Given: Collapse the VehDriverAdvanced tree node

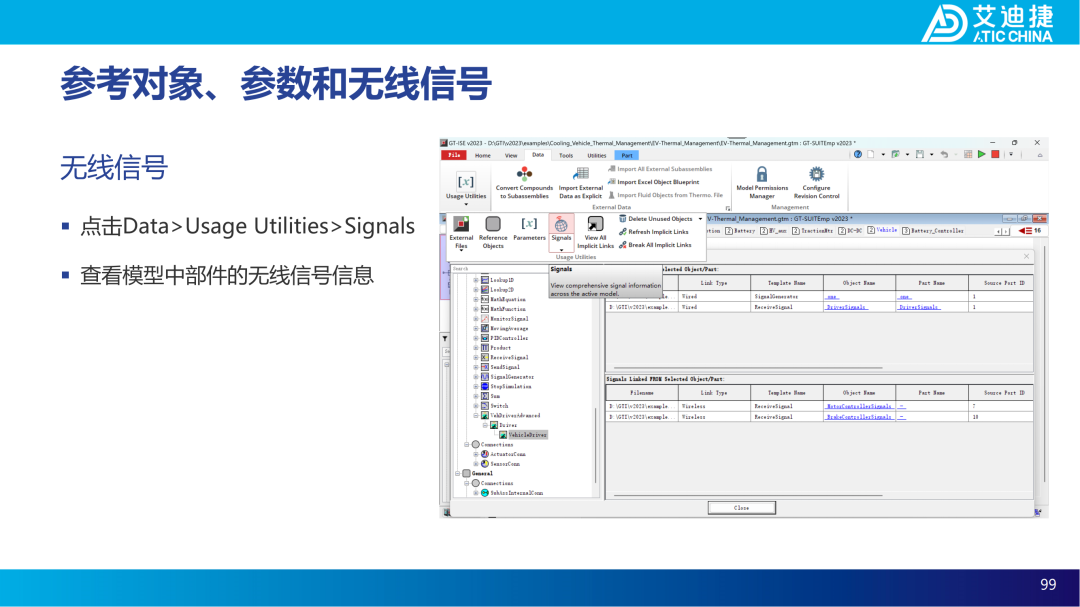Looking at the screenshot, I should [x=476, y=415].
